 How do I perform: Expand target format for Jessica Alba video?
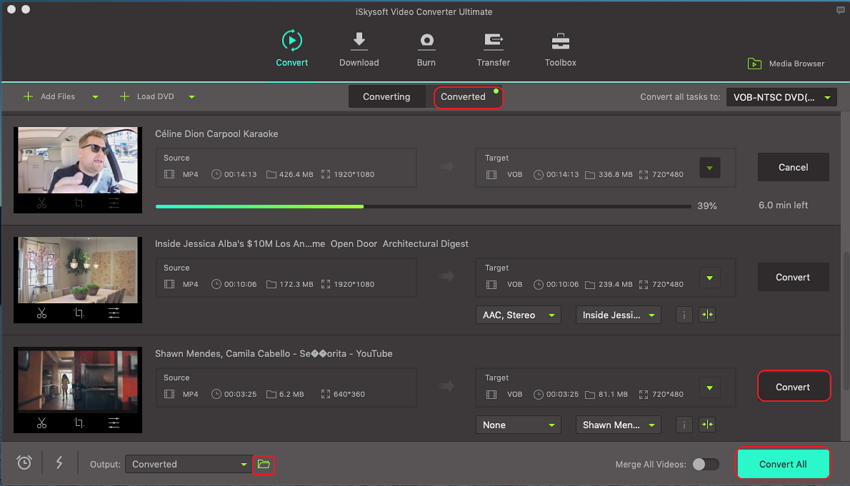[x=710, y=278]
